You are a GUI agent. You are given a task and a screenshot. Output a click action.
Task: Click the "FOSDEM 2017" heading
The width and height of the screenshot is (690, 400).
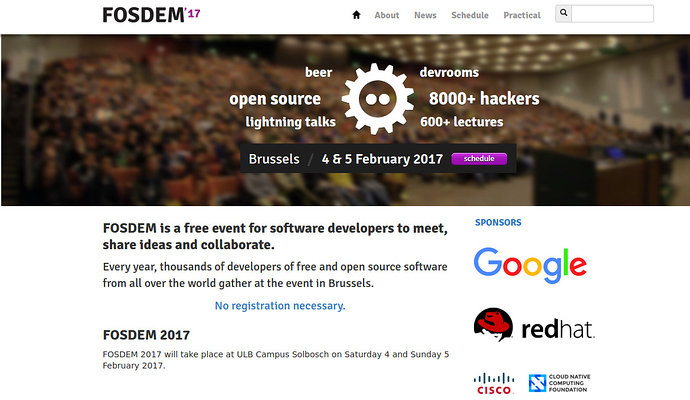point(146,335)
